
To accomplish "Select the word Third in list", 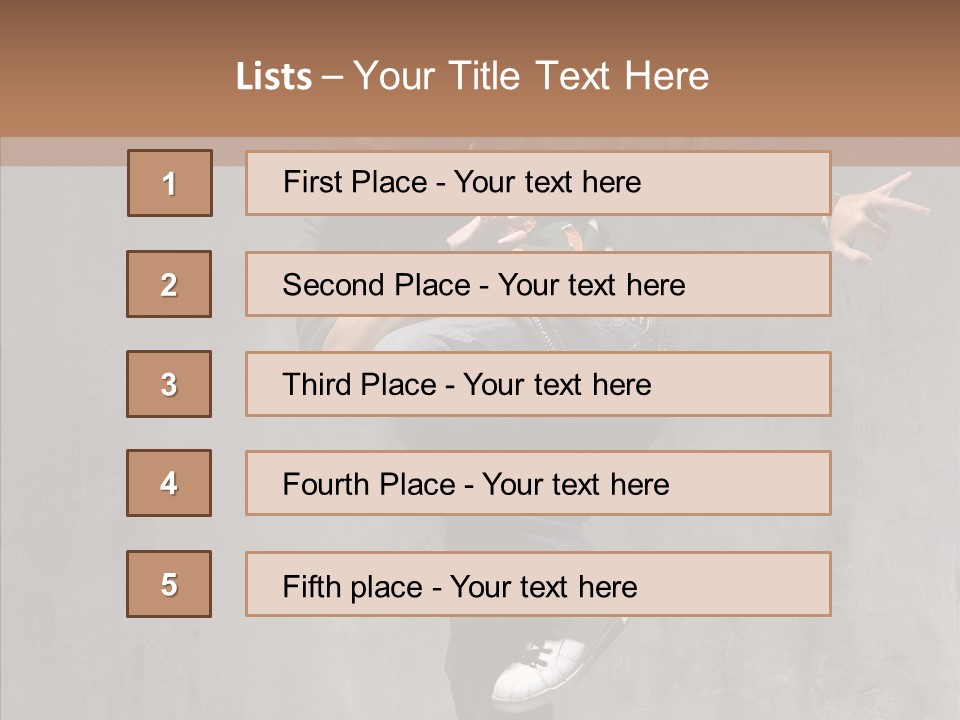I will coord(318,385).
